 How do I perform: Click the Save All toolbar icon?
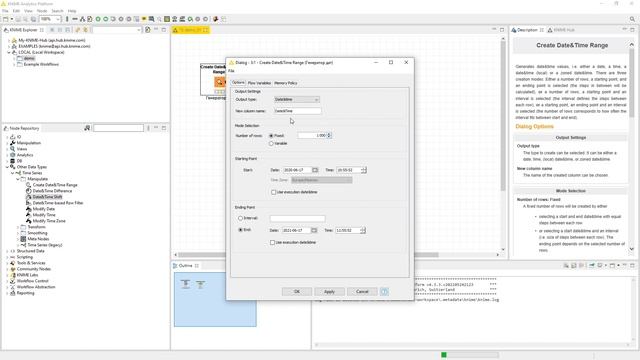[x=33, y=19]
